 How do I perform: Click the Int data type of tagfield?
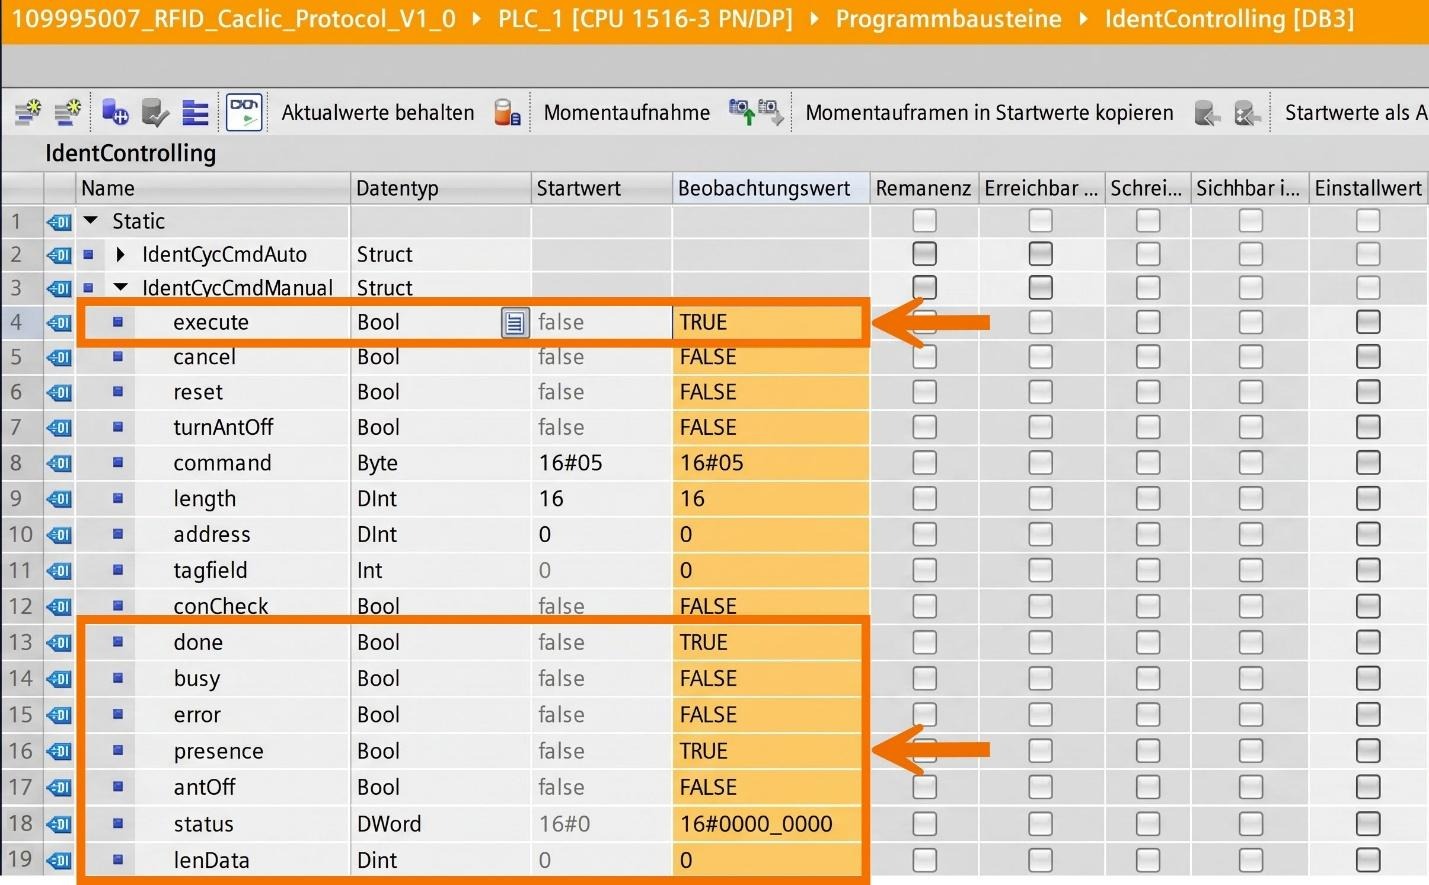coord(441,570)
